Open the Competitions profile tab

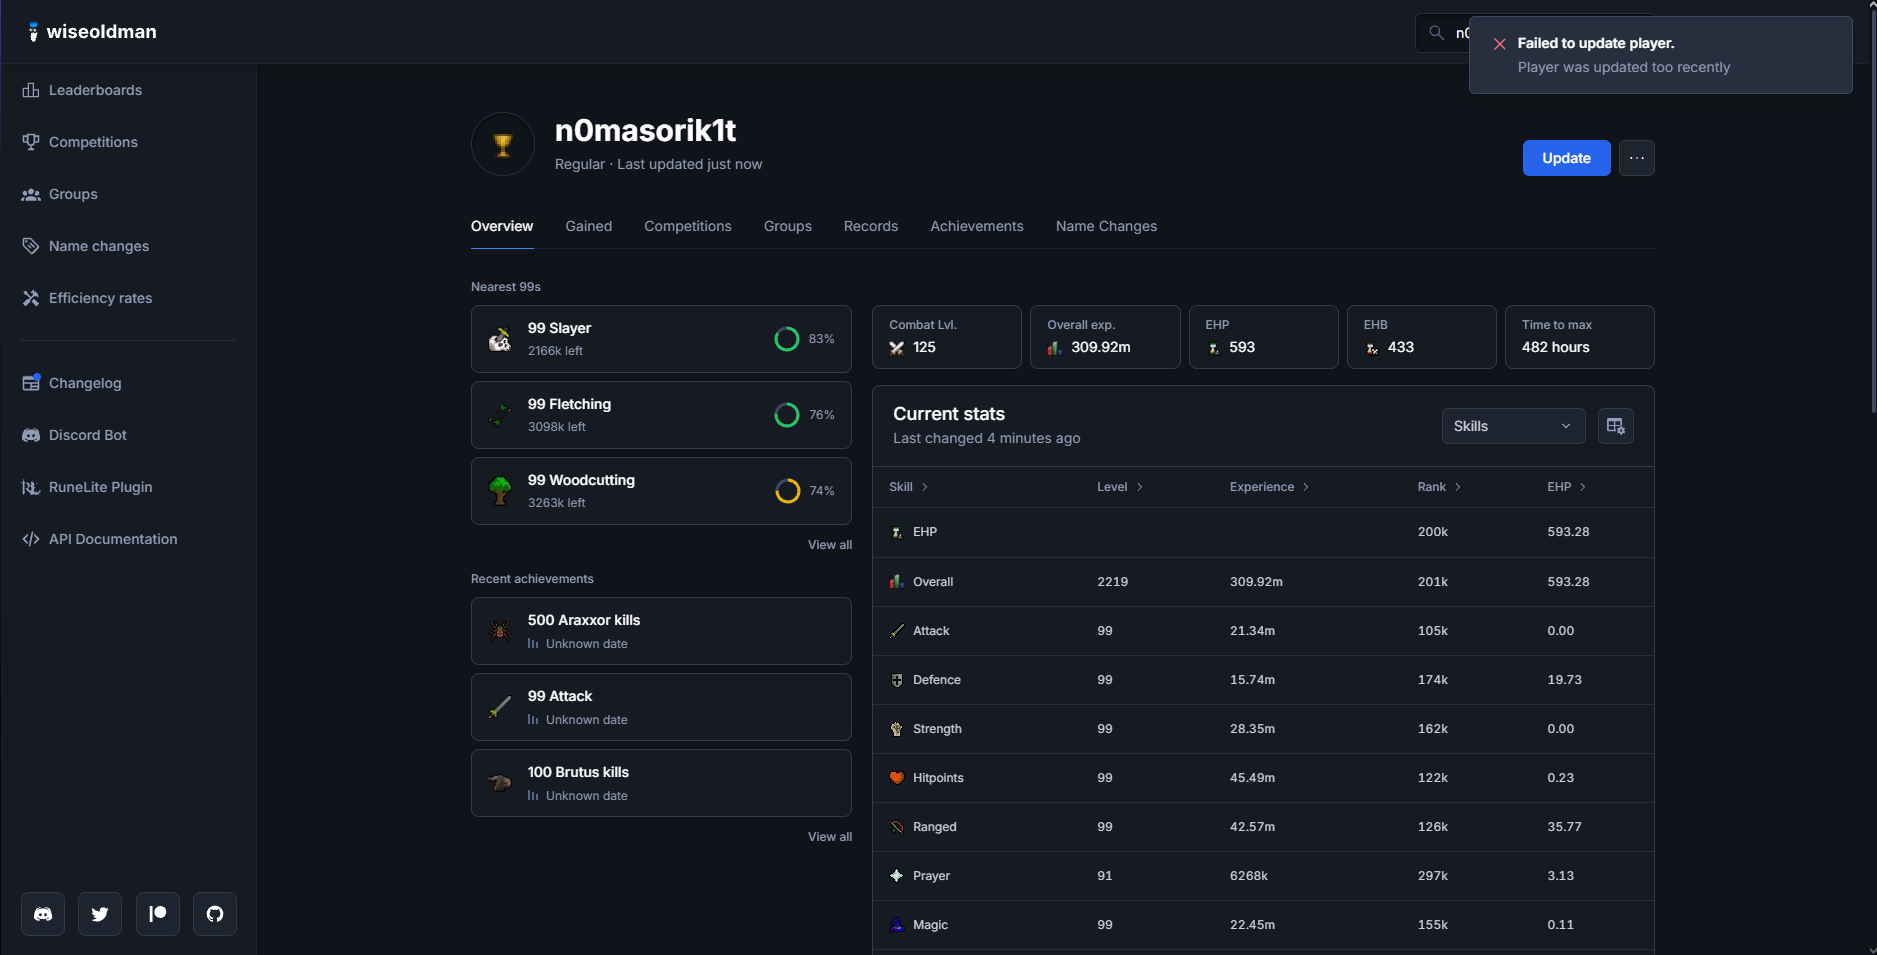tap(688, 226)
